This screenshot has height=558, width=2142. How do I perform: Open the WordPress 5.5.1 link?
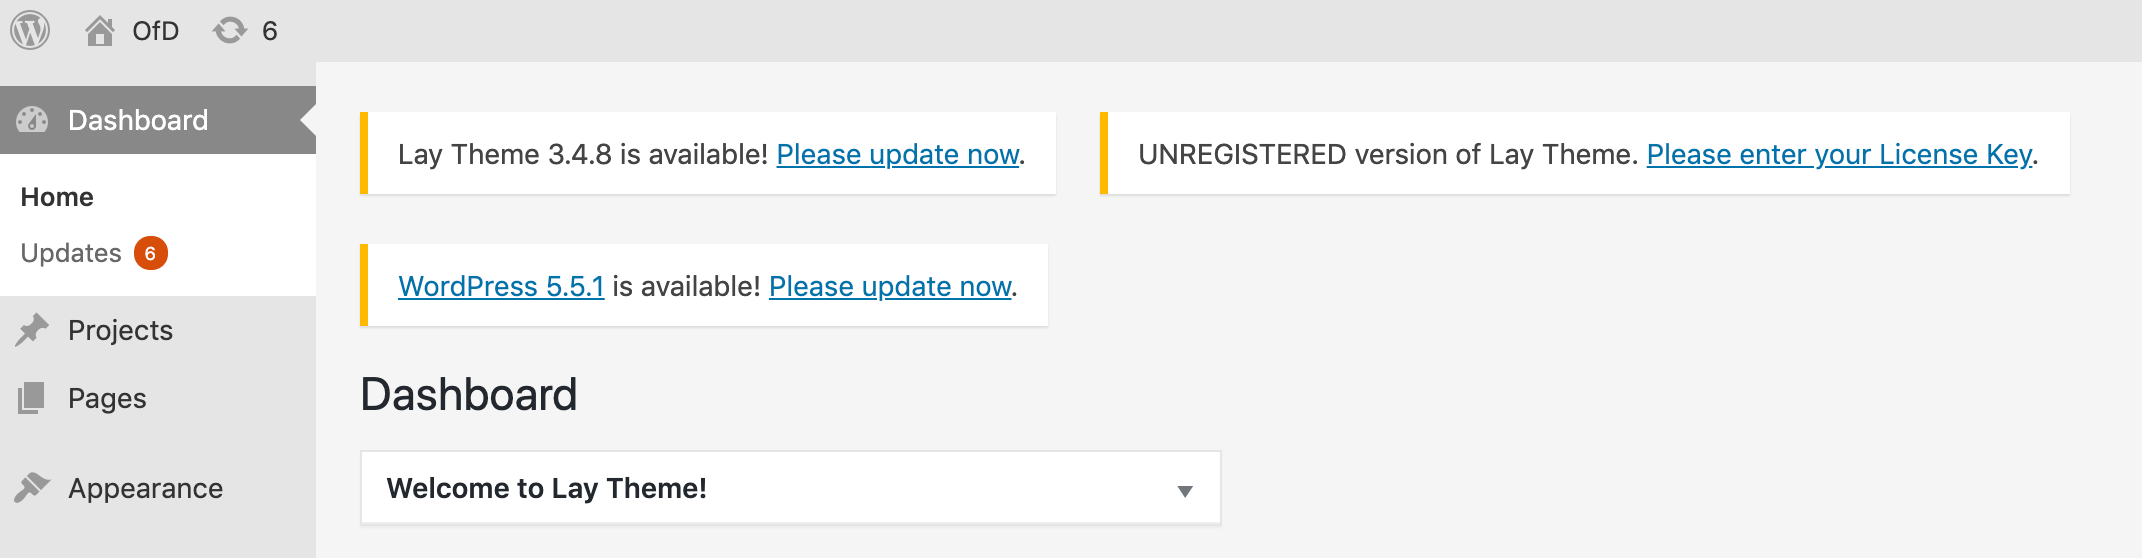(501, 286)
